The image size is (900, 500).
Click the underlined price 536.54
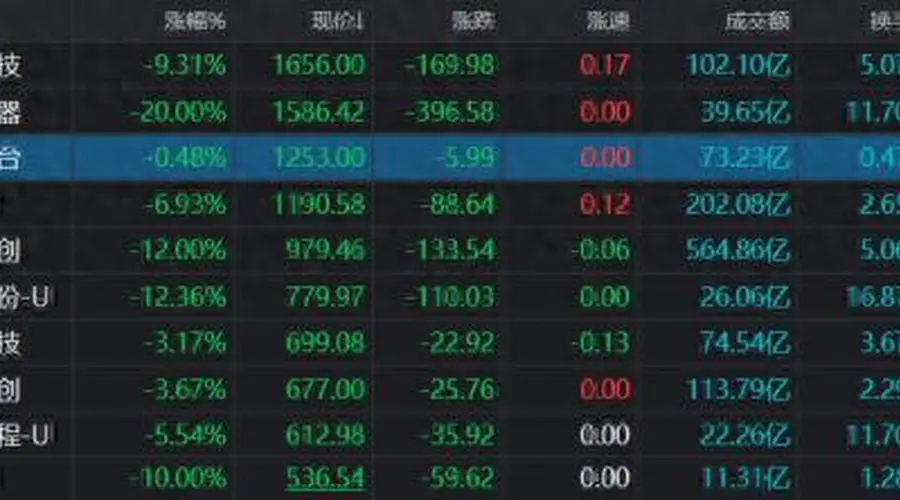tap(325, 478)
